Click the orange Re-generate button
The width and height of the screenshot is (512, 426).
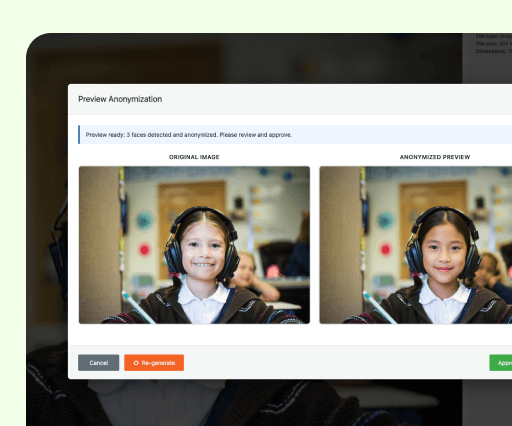(154, 363)
